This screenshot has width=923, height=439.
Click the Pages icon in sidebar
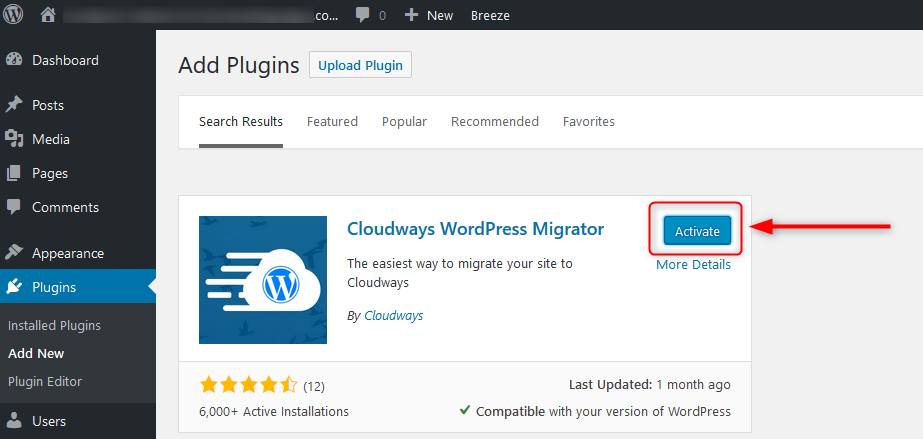coord(14,174)
